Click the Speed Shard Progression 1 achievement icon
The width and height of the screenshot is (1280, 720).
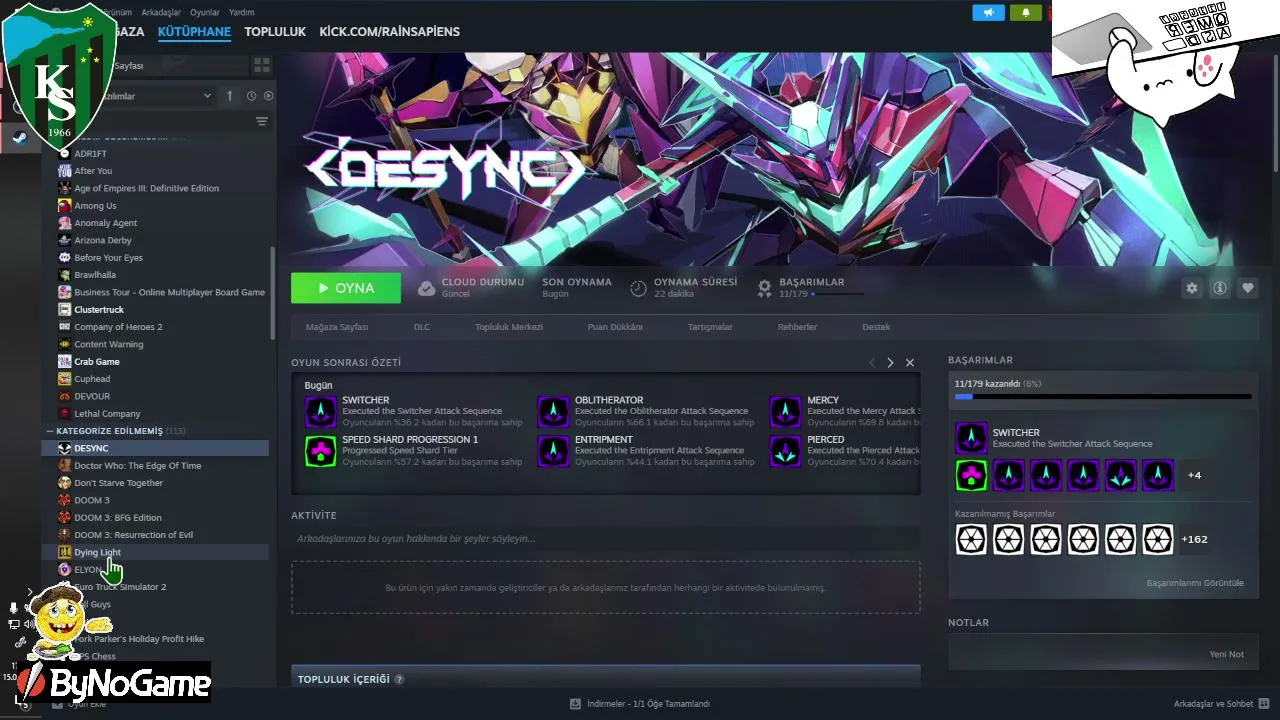pos(321,451)
